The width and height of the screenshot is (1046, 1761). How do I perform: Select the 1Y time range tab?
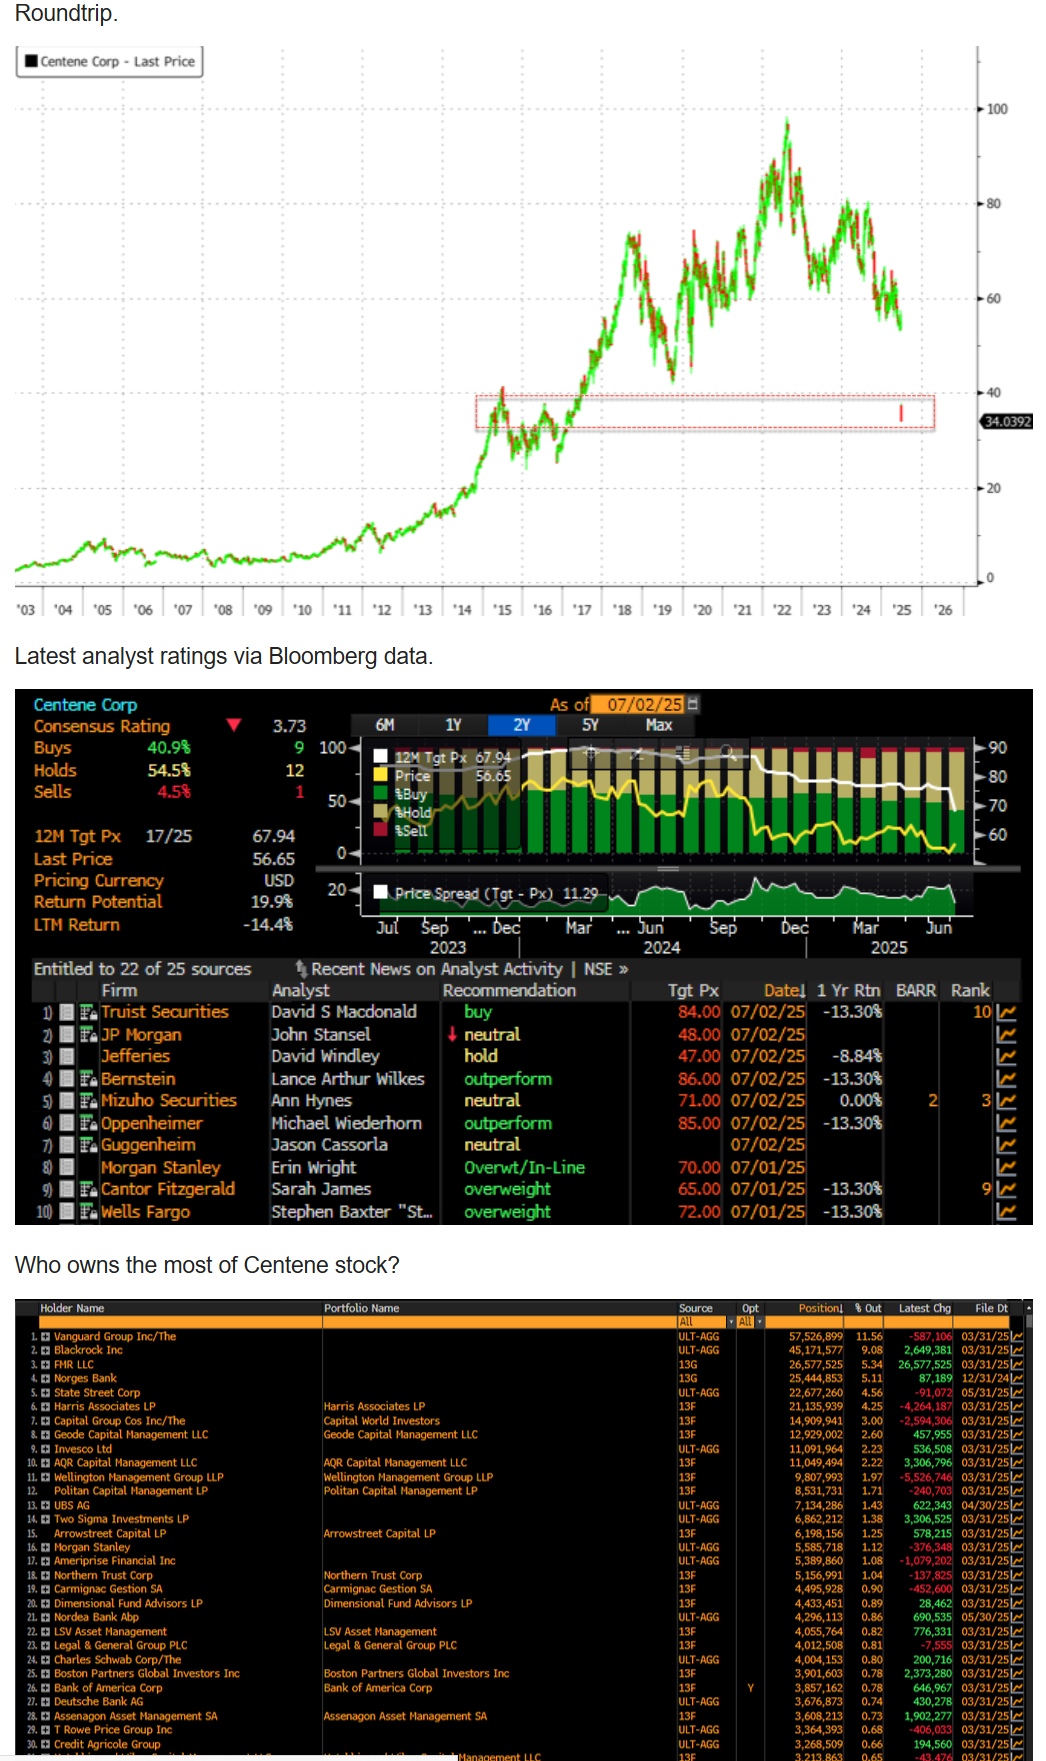click(453, 725)
